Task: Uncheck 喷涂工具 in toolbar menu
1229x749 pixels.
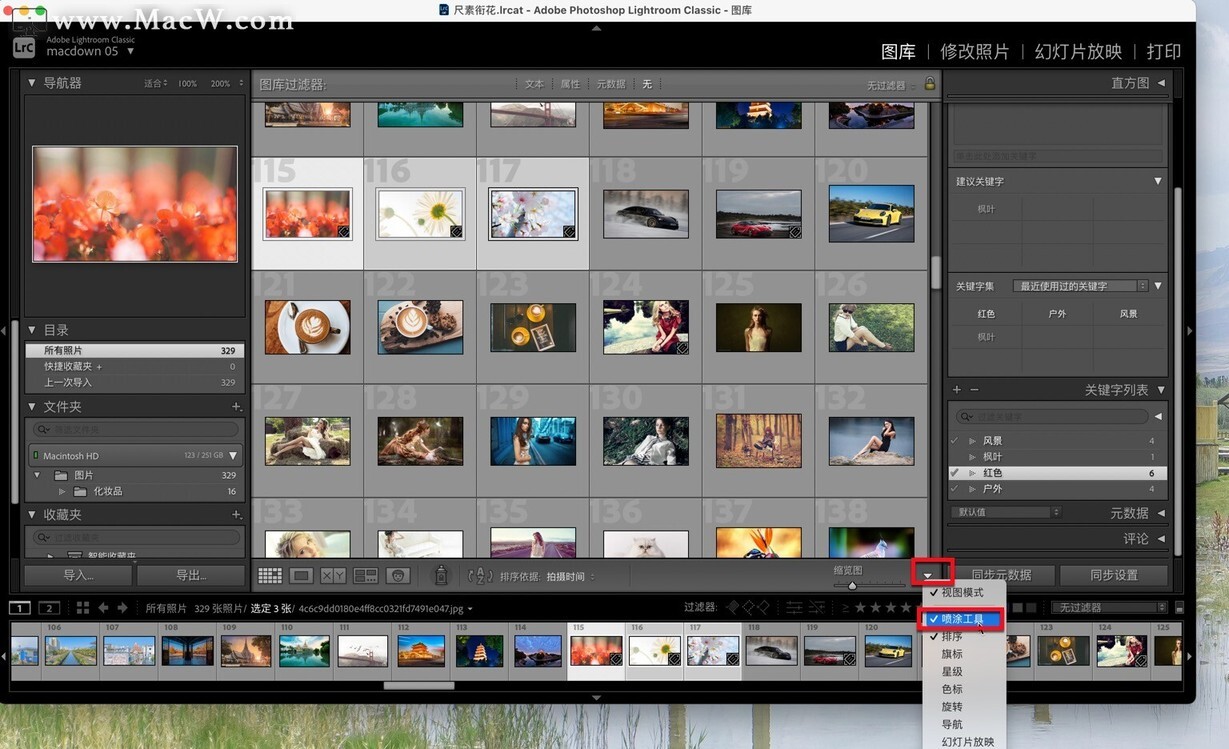Action: [963, 620]
